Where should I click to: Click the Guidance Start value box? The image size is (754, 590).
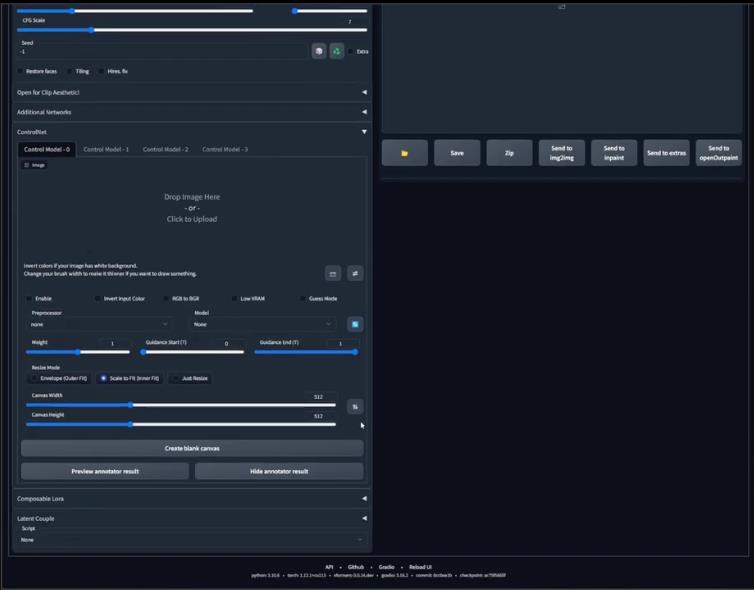[228, 343]
